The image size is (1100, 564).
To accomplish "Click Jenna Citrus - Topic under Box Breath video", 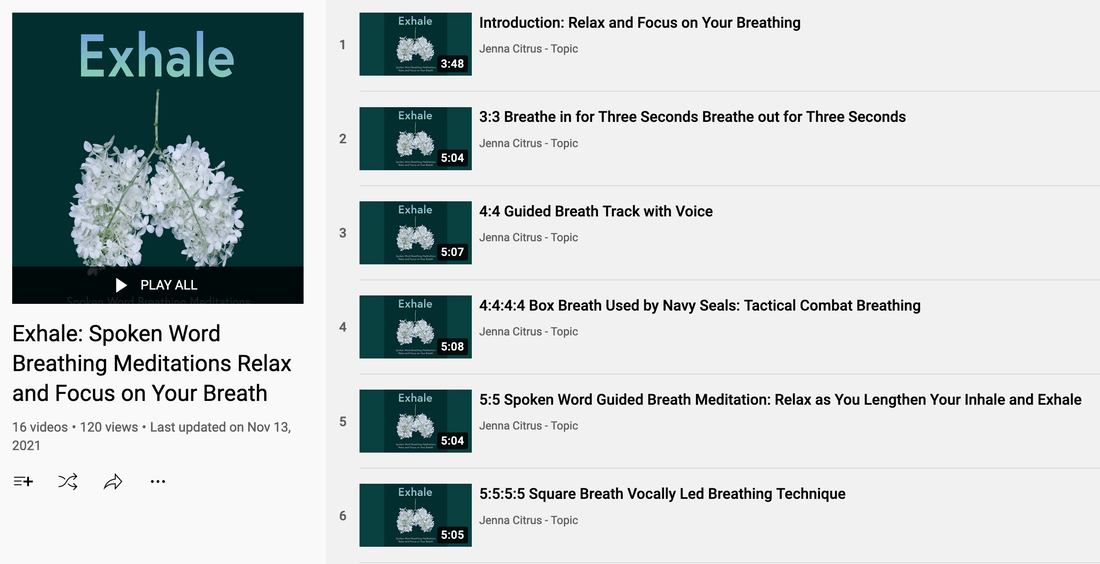I will [x=528, y=331].
